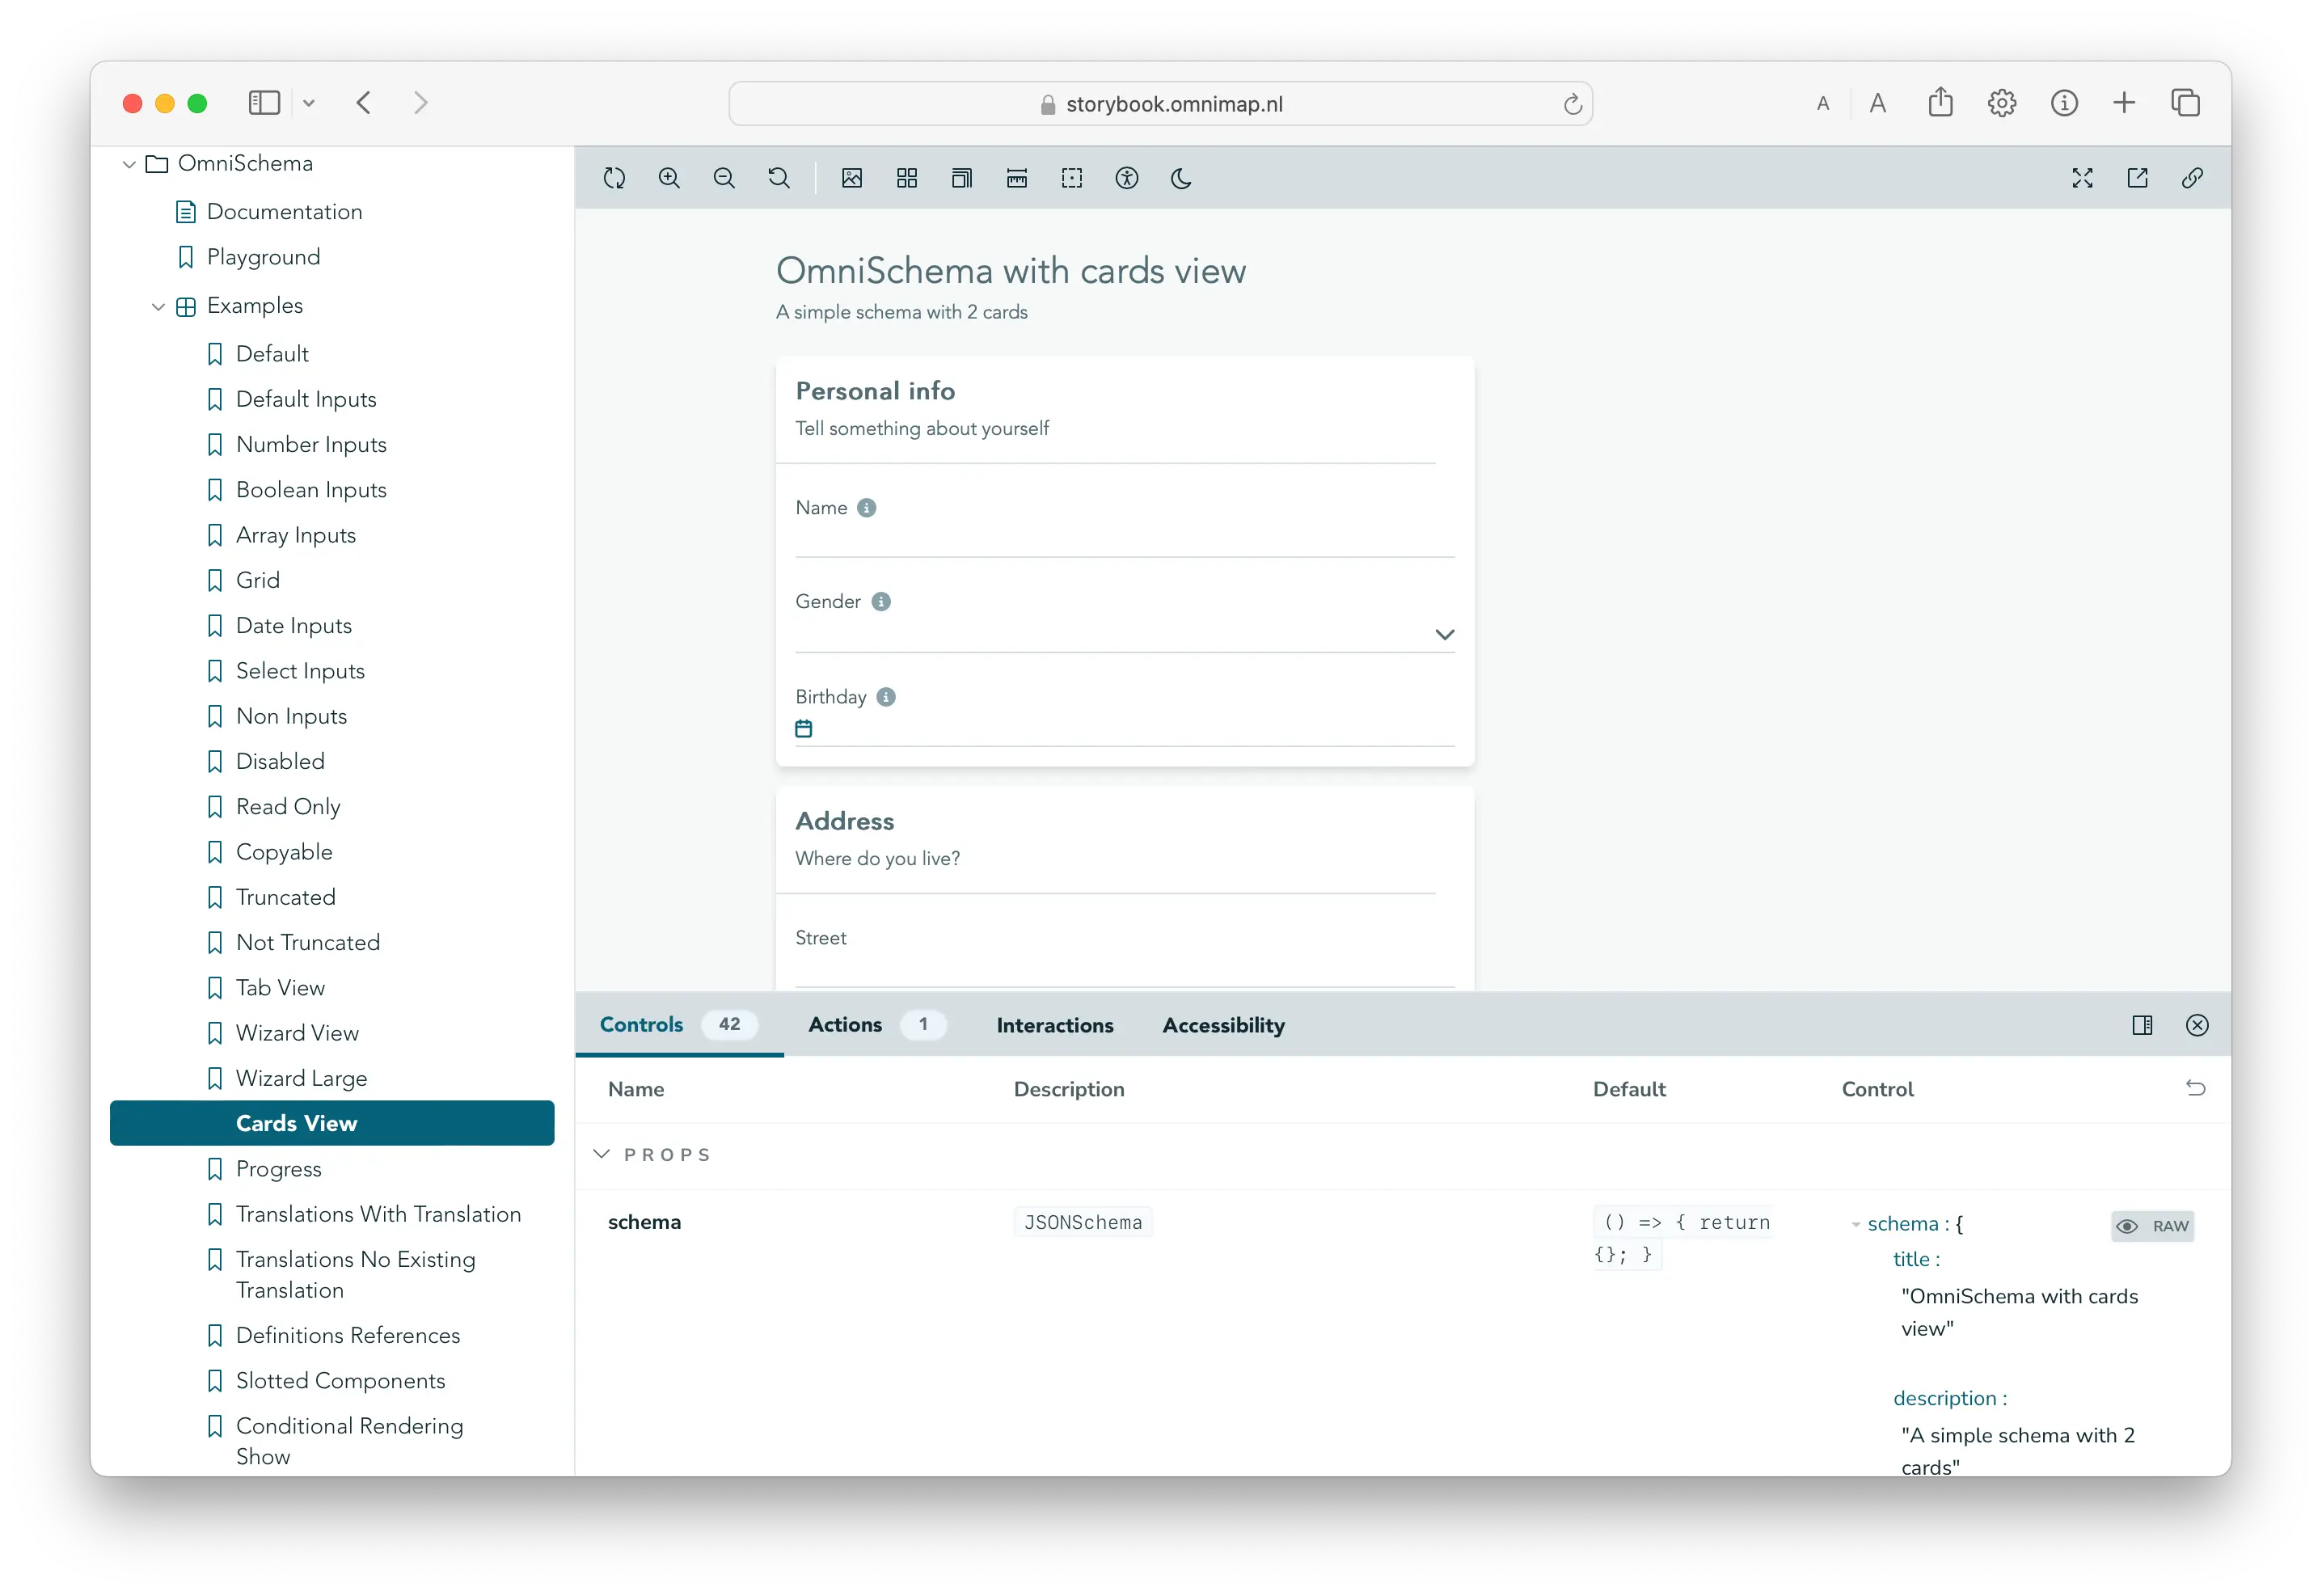Reset the controls with the undo button

coord(2195,1088)
